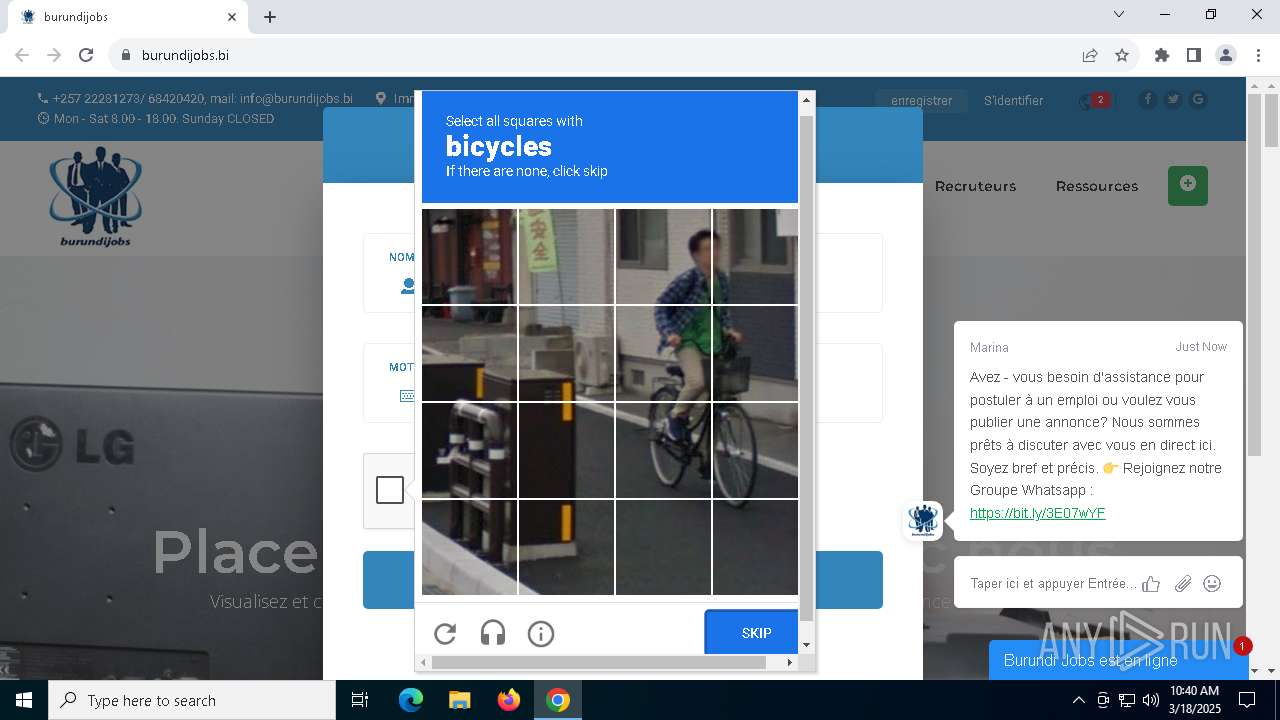The width and height of the screenshot is (1280, 720).
Task: Click the enregistrer button
Action: coord(922,100)
